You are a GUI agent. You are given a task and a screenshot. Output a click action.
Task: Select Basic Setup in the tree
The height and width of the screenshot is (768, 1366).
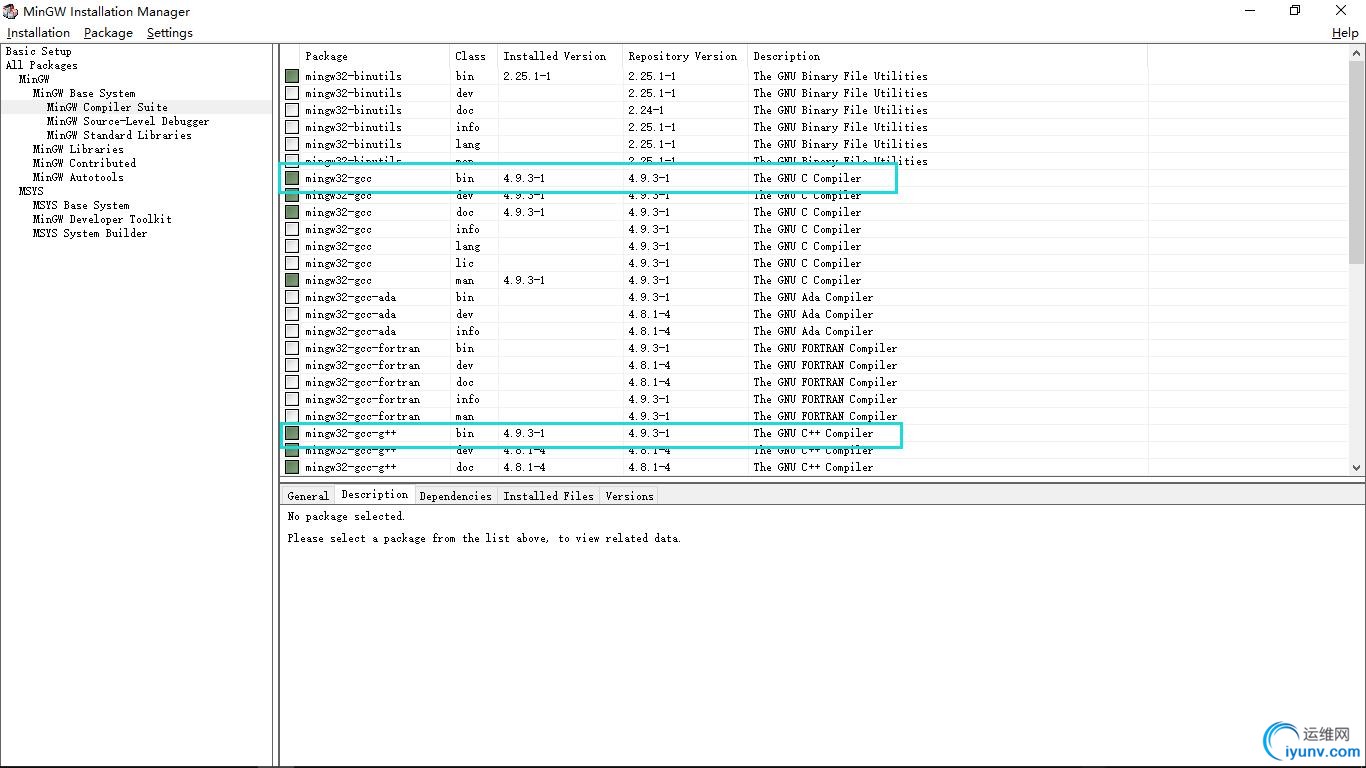[x=39, y=51]
